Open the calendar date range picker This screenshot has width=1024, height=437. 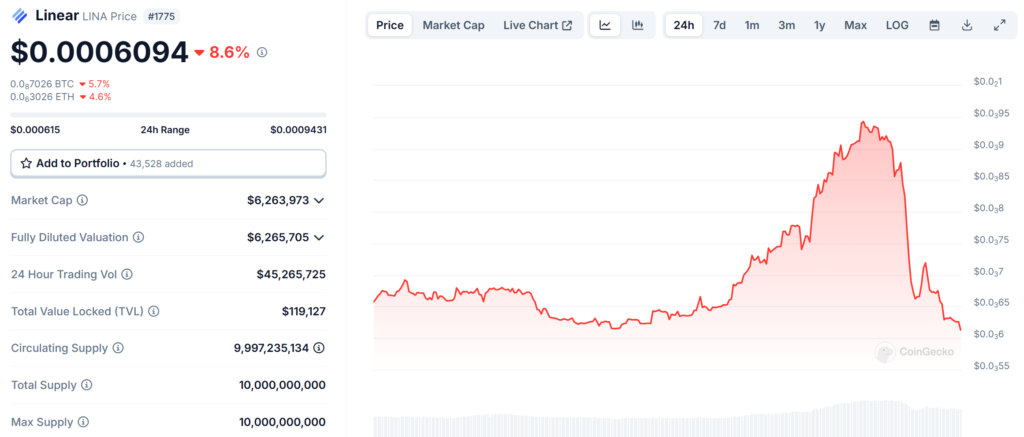(934, 25)
